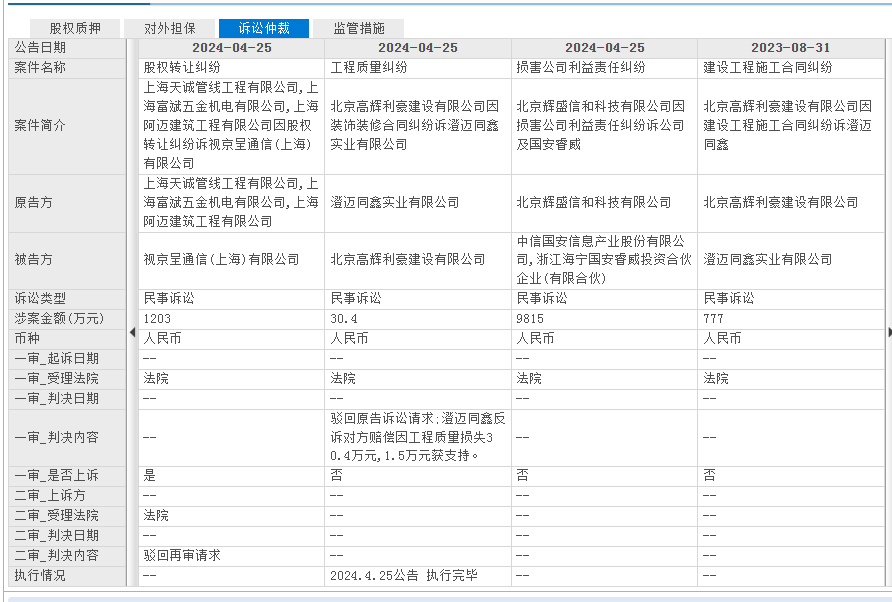Select the 案件简介 row header

(67, 126)
